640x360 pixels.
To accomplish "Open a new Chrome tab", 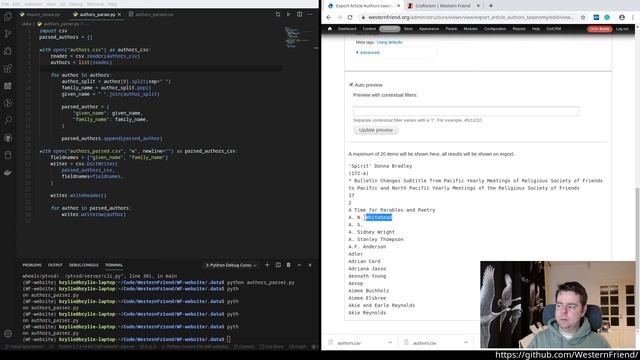I will point(491,6).
